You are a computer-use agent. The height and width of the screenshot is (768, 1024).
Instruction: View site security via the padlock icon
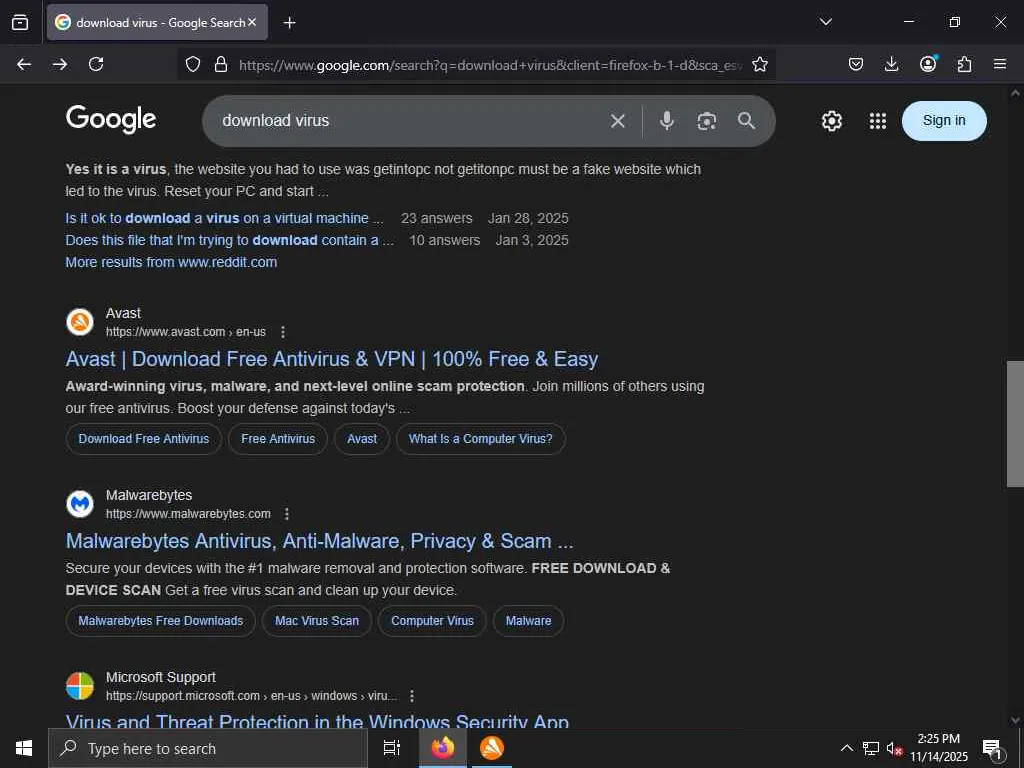point(221,64)
